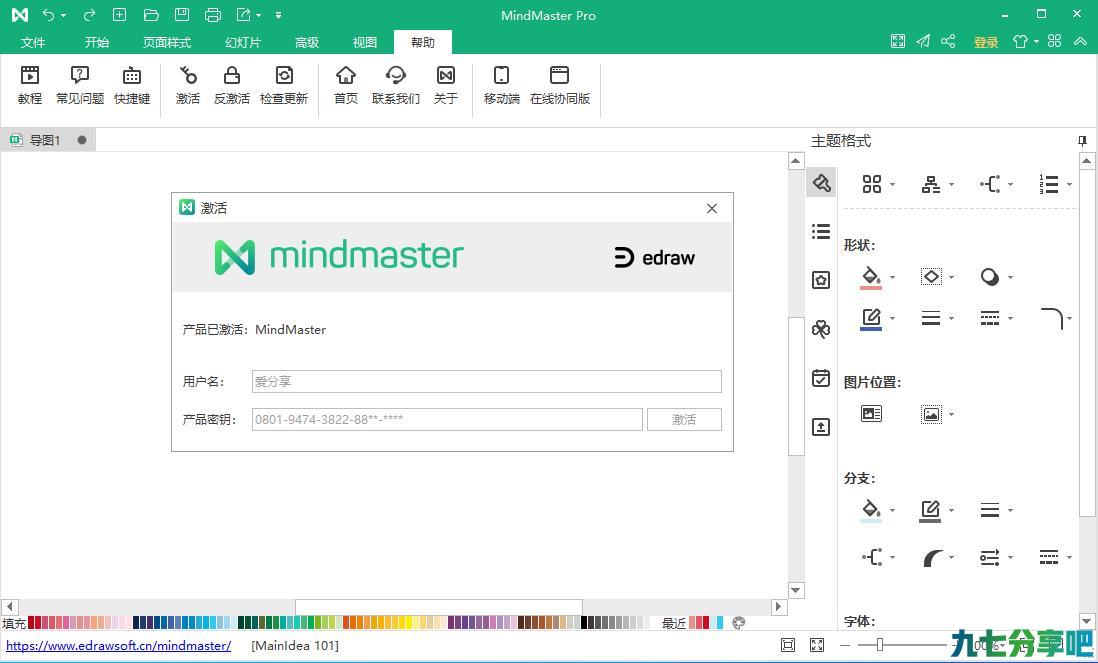Open the shape shadow dropdown
This screenshot has height=663, width=1098.
click(1010, 277)
